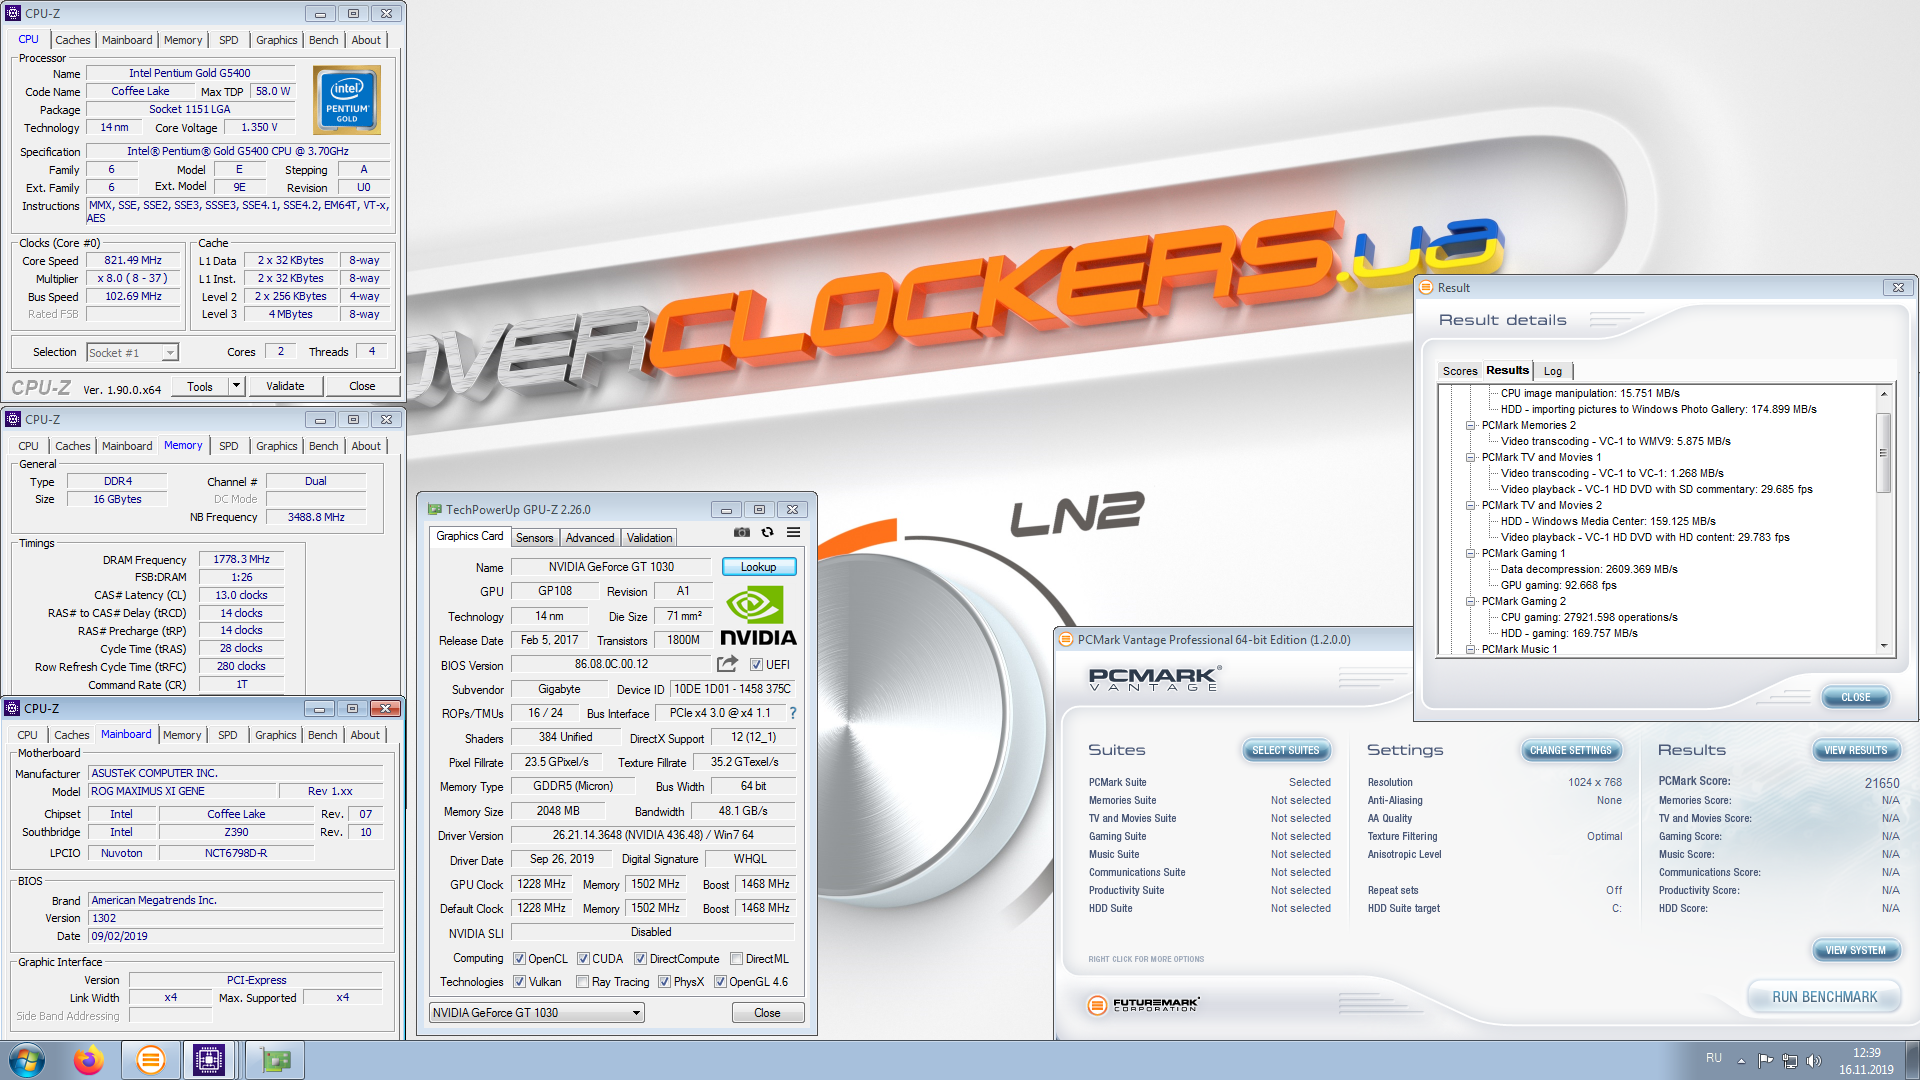Viewport: 1920px width, 1080px height.
Task: Click GPU-Z title bar app icon
Action: (434, 510)
